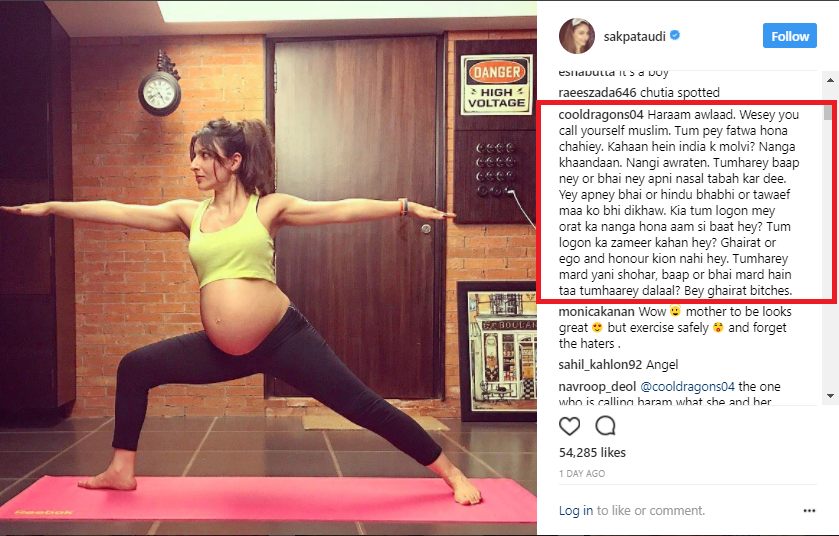Follow the sakpataudi account
839x536 pixels.
point(790,36)
